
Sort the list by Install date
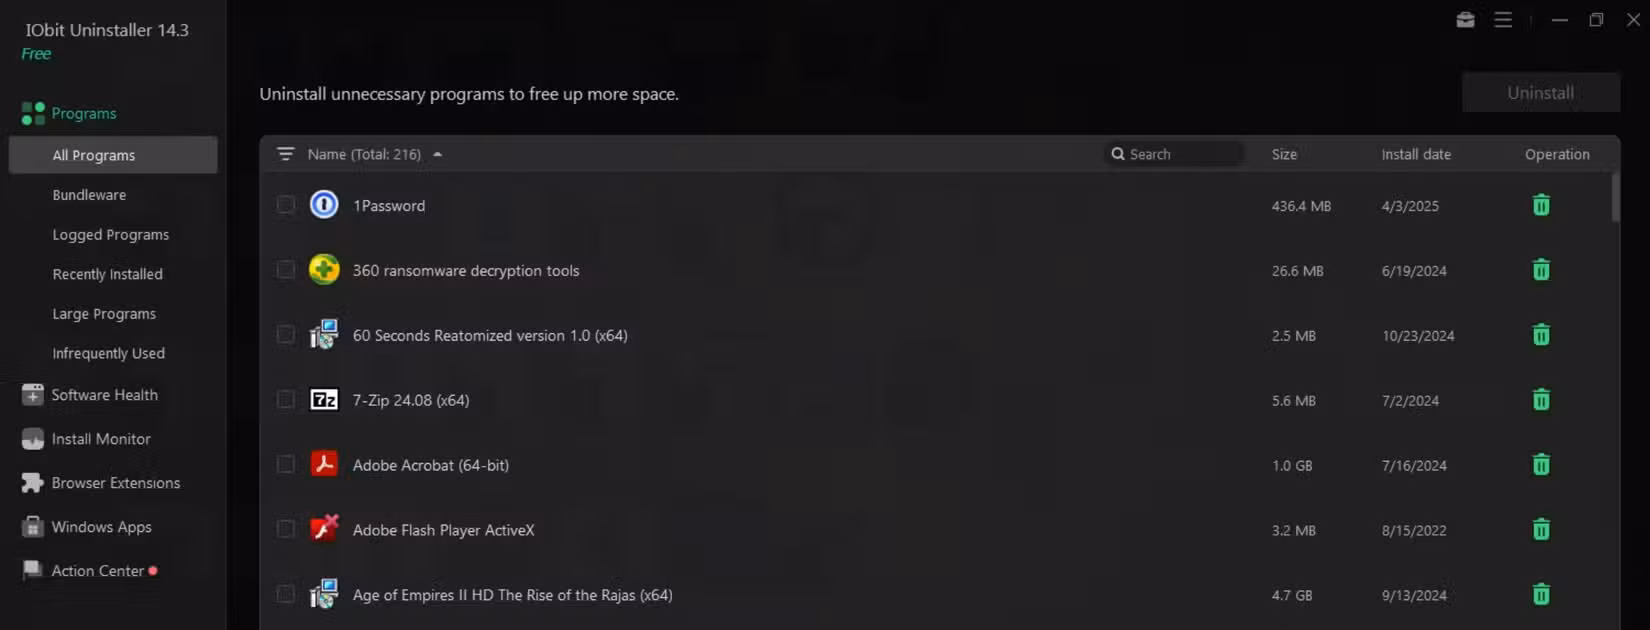(x=1416, y=154)
